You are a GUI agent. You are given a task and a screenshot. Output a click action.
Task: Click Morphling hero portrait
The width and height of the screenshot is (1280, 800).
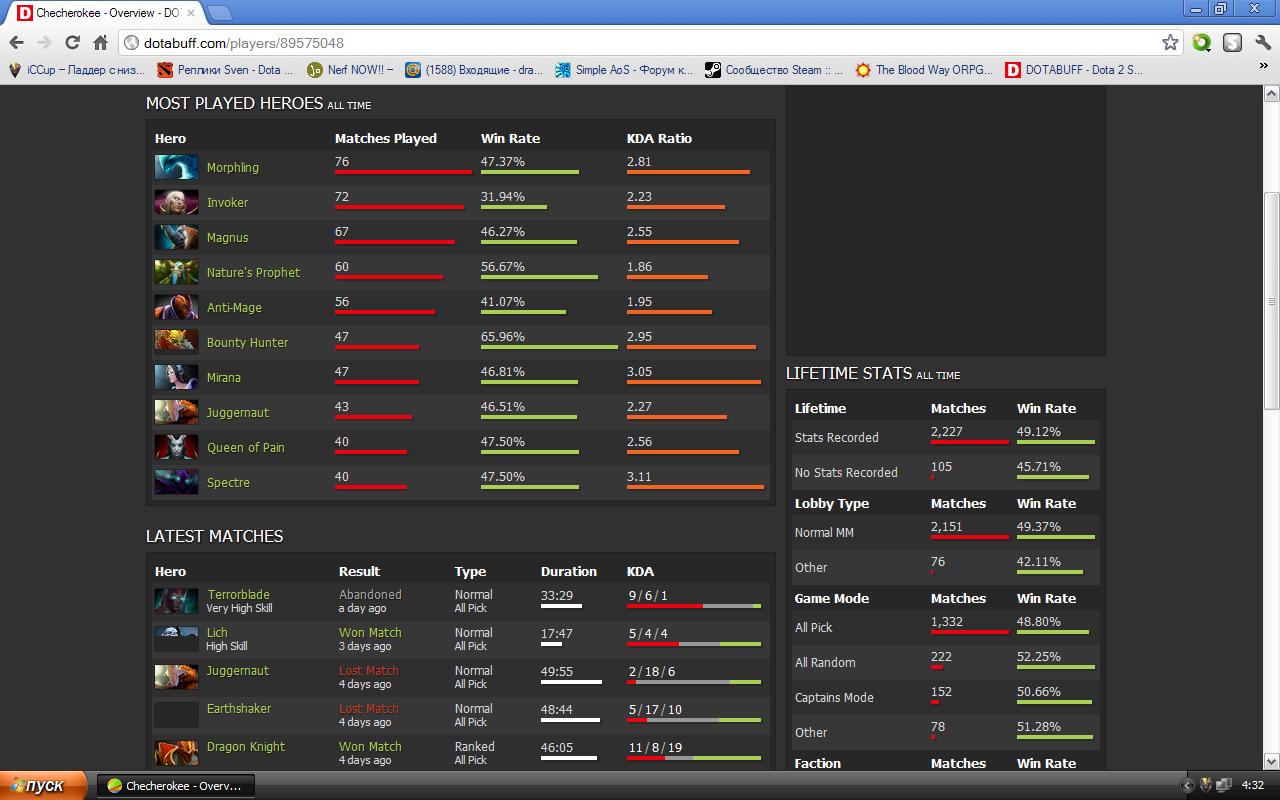pyautogui.click(x=176, y=167)
